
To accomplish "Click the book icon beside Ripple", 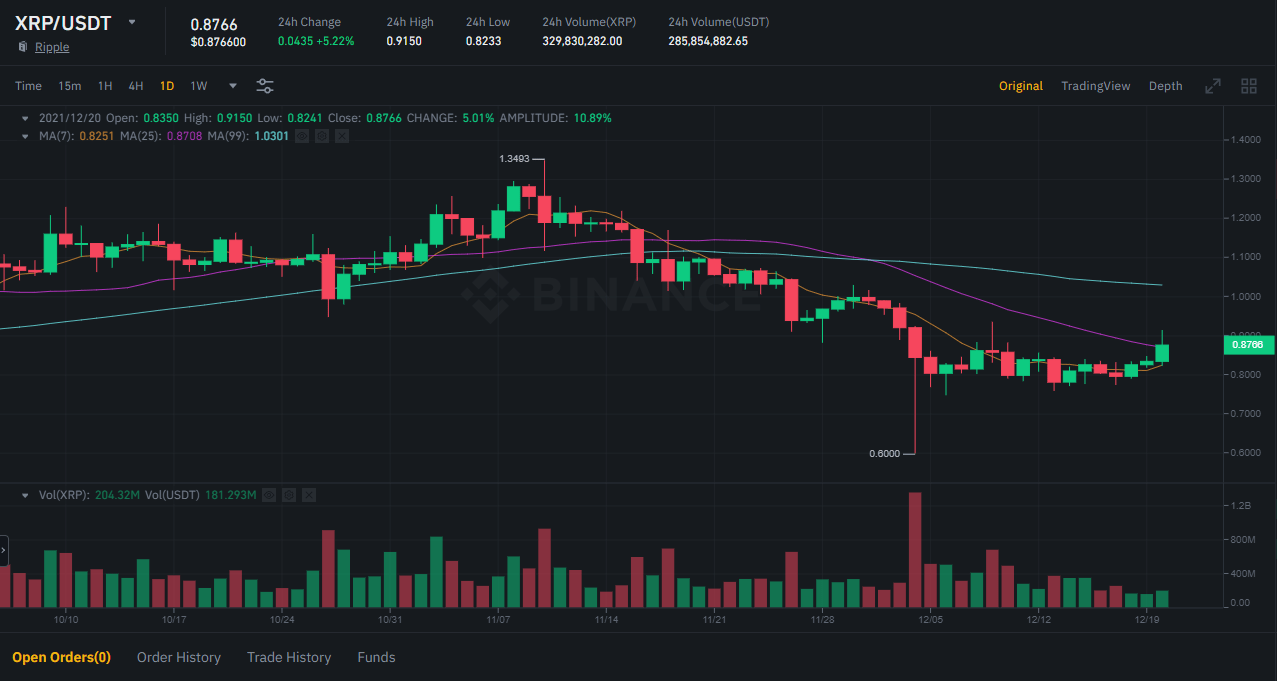I will pyautogui.click(x=22, y=47).
